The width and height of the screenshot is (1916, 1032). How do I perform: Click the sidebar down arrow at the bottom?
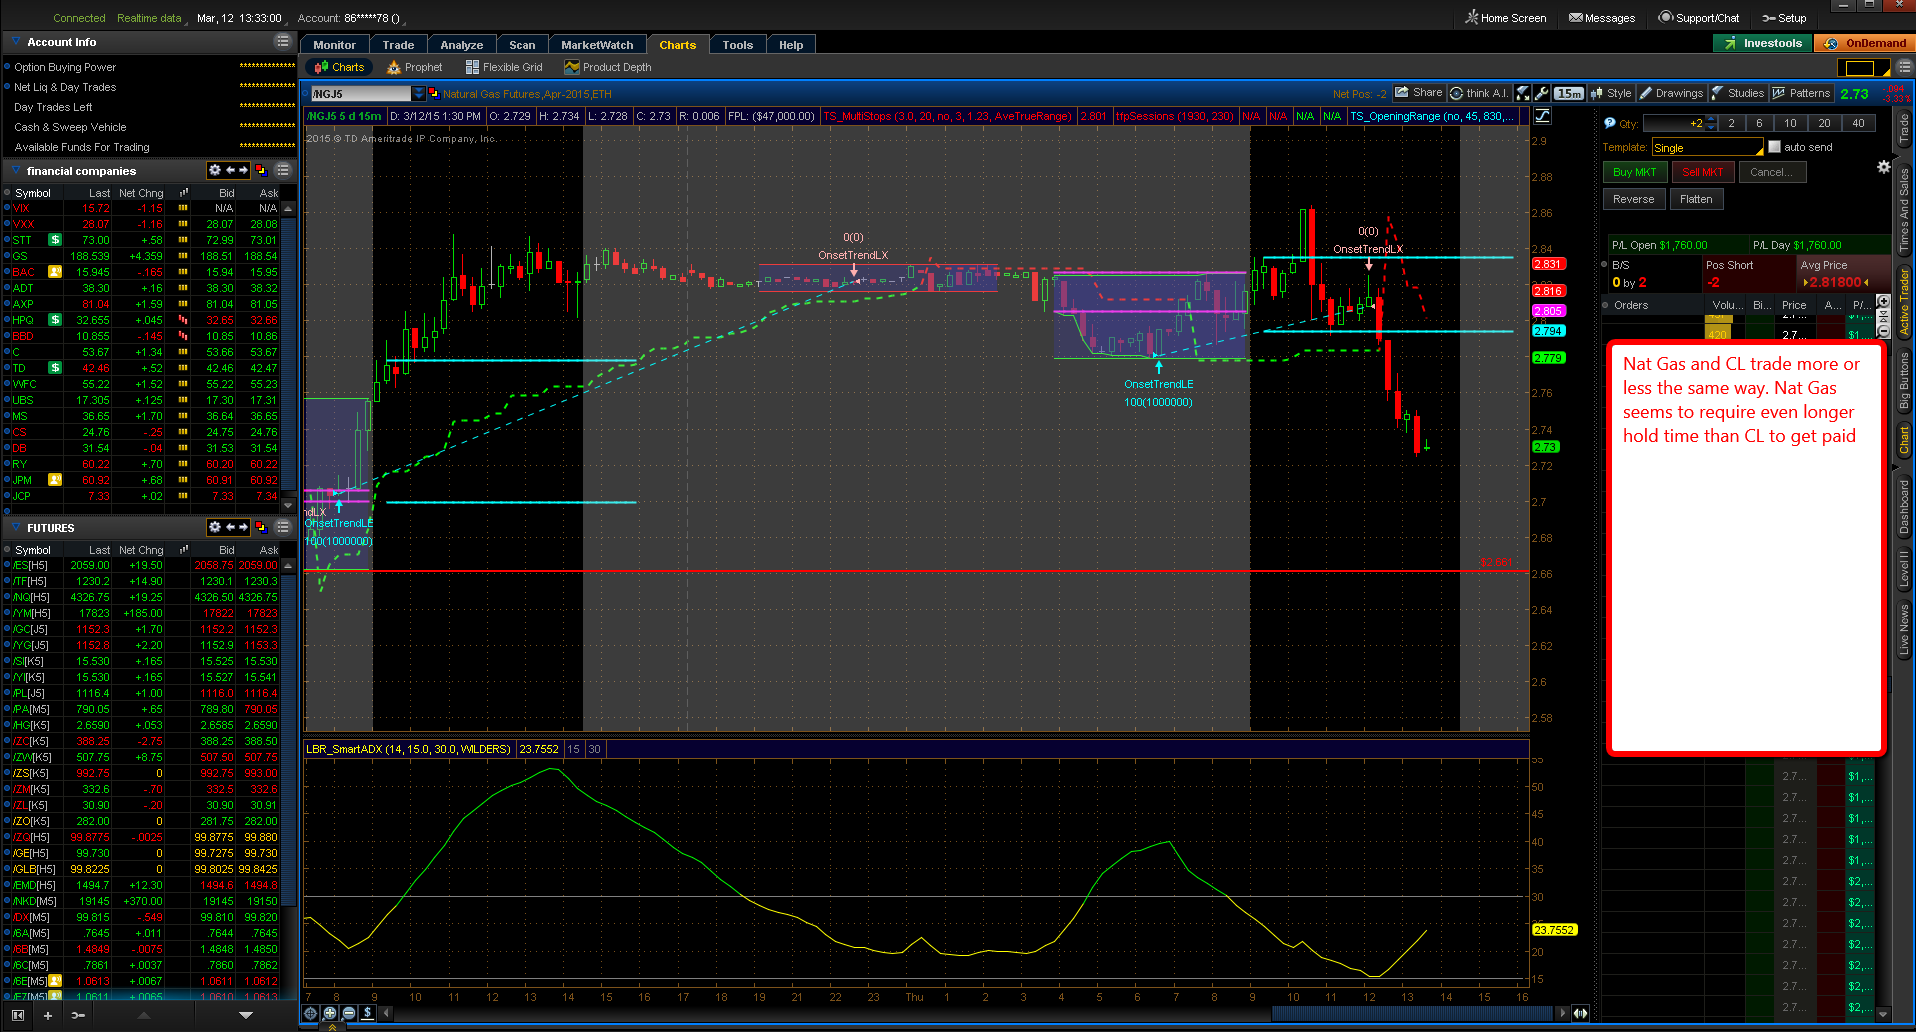click(x=246, y=1015)
